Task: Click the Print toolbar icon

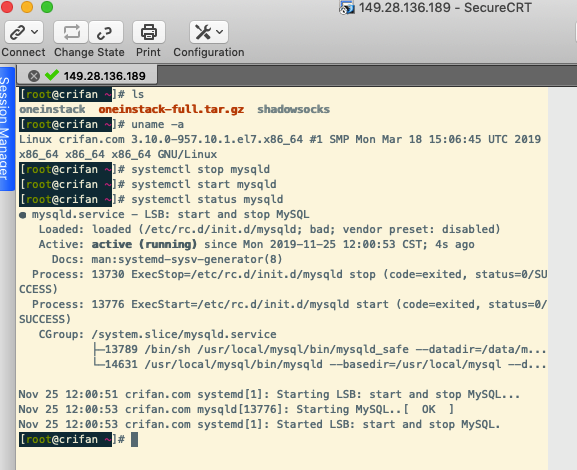Action: tap(149, 32)
